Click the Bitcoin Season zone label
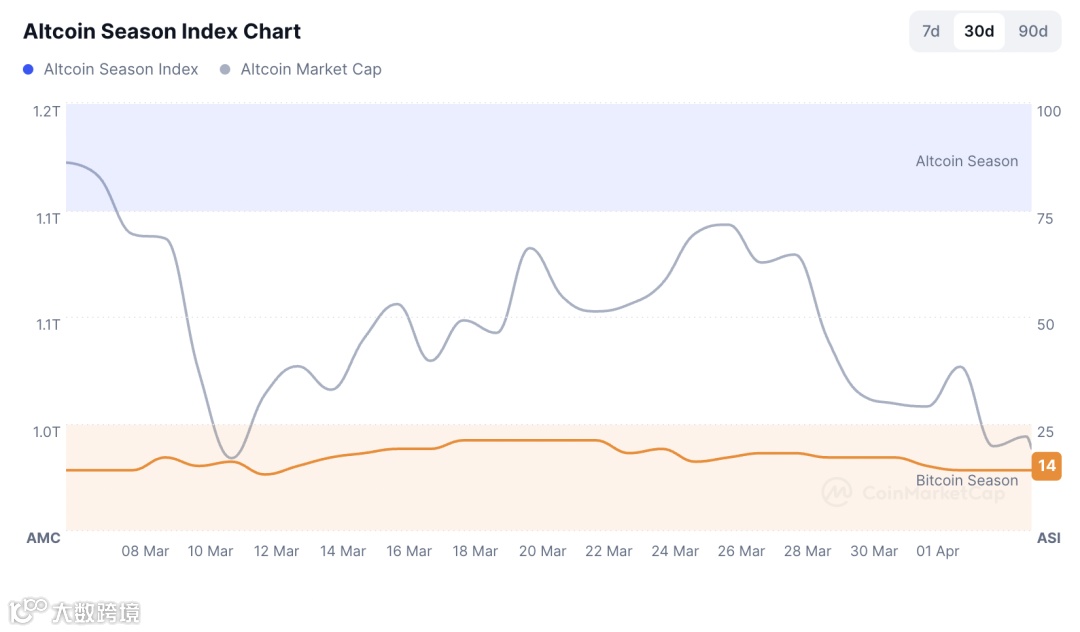The image size is (1080, 632). tap(966, 480)
